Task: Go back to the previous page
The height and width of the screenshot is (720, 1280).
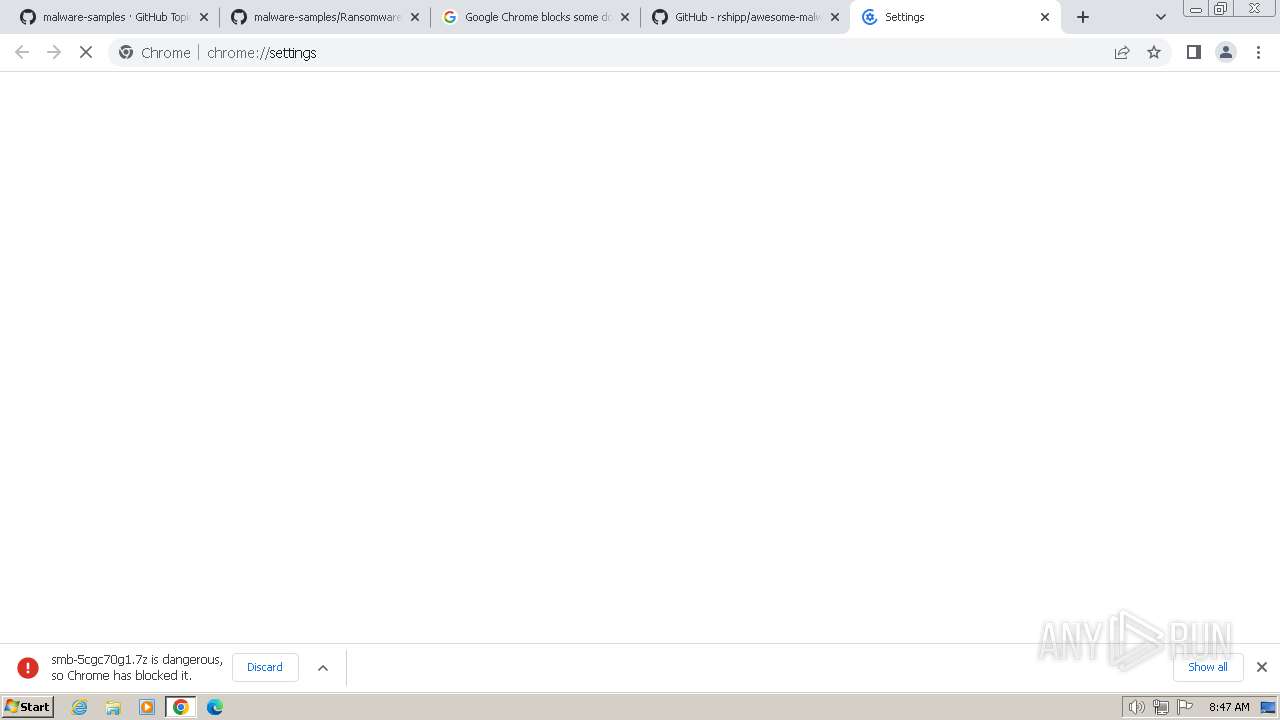Action: (22, 52)
